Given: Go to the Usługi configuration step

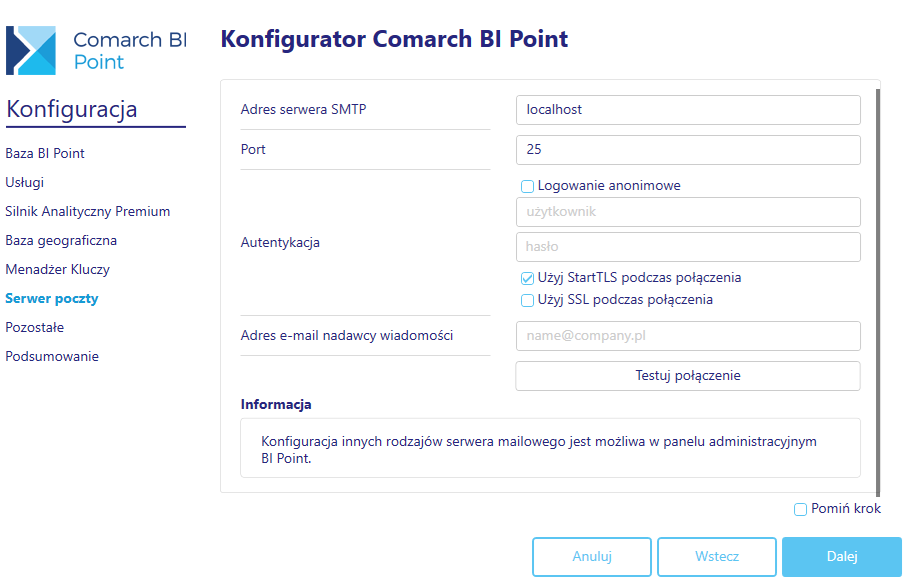Looking at the screenshot, I should pos(25,182).
